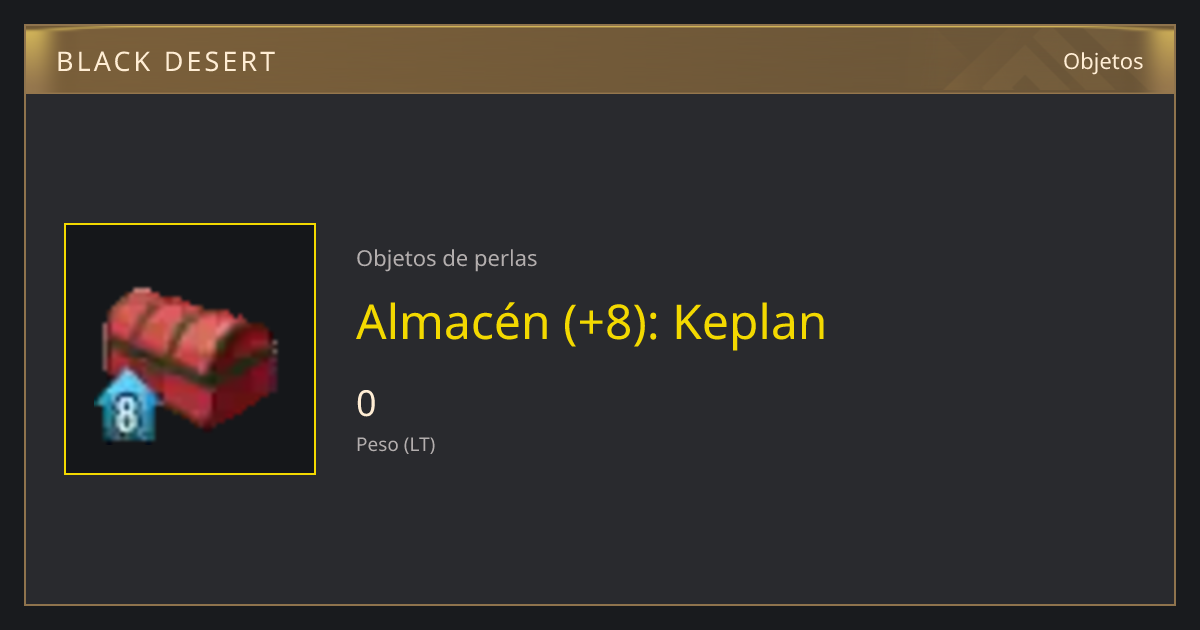Click the weight value 0

(366, 404)
